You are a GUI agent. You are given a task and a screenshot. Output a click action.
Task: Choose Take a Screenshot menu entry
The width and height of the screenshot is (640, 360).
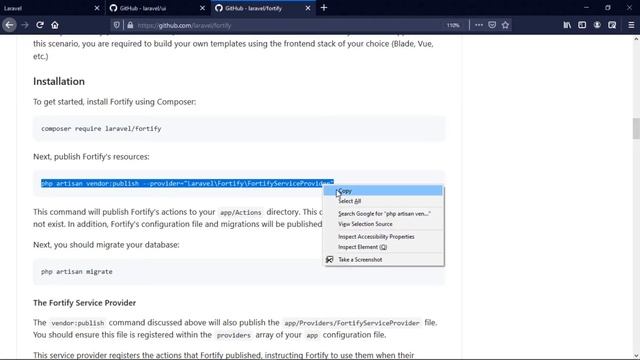384,260
